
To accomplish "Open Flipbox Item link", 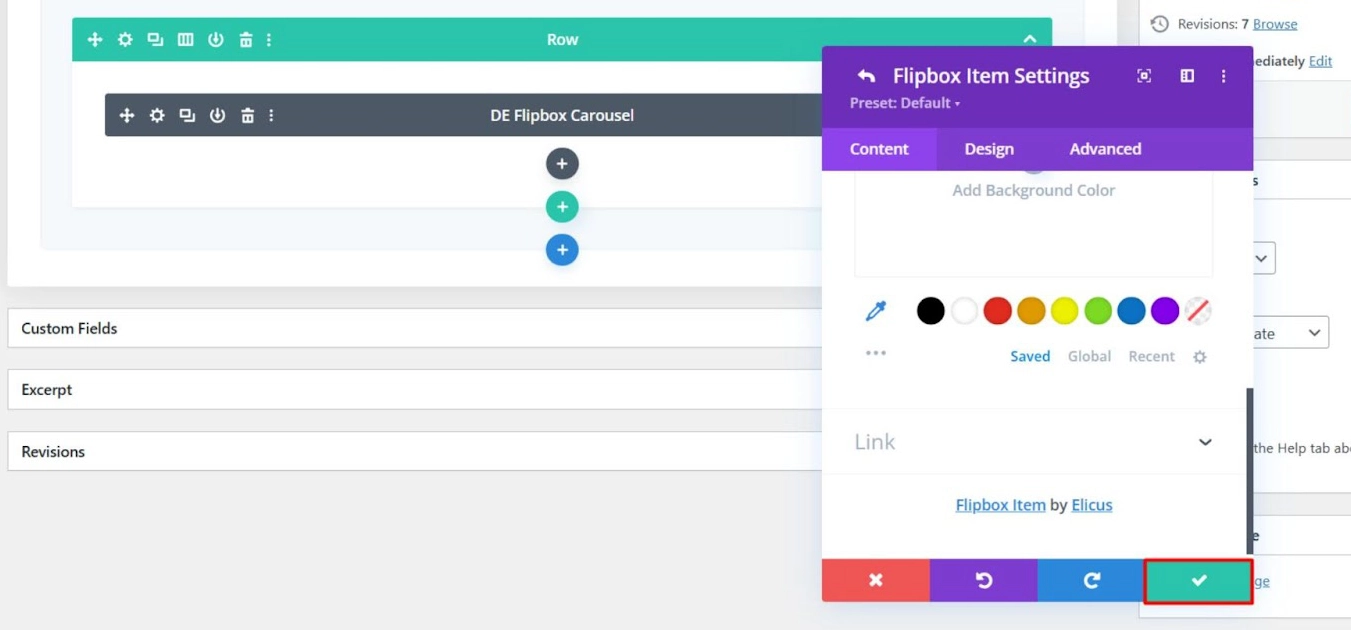I will (x=1000, y=505).
